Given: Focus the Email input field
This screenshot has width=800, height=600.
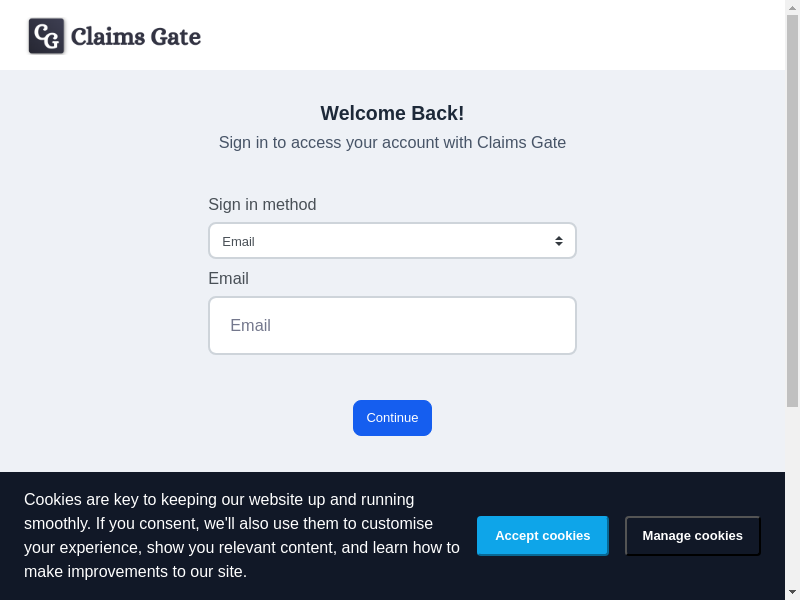Looking at the screenshot, I should point(392,325).
